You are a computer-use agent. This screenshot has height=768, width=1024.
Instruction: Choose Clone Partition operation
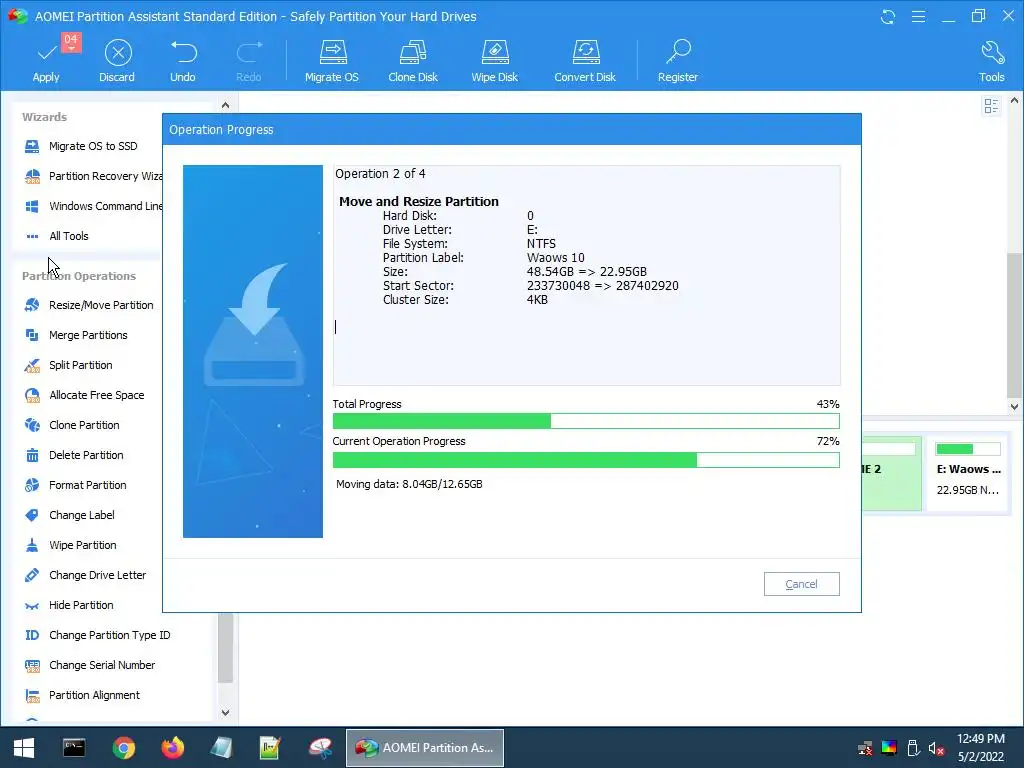click(x=72, y=425)
